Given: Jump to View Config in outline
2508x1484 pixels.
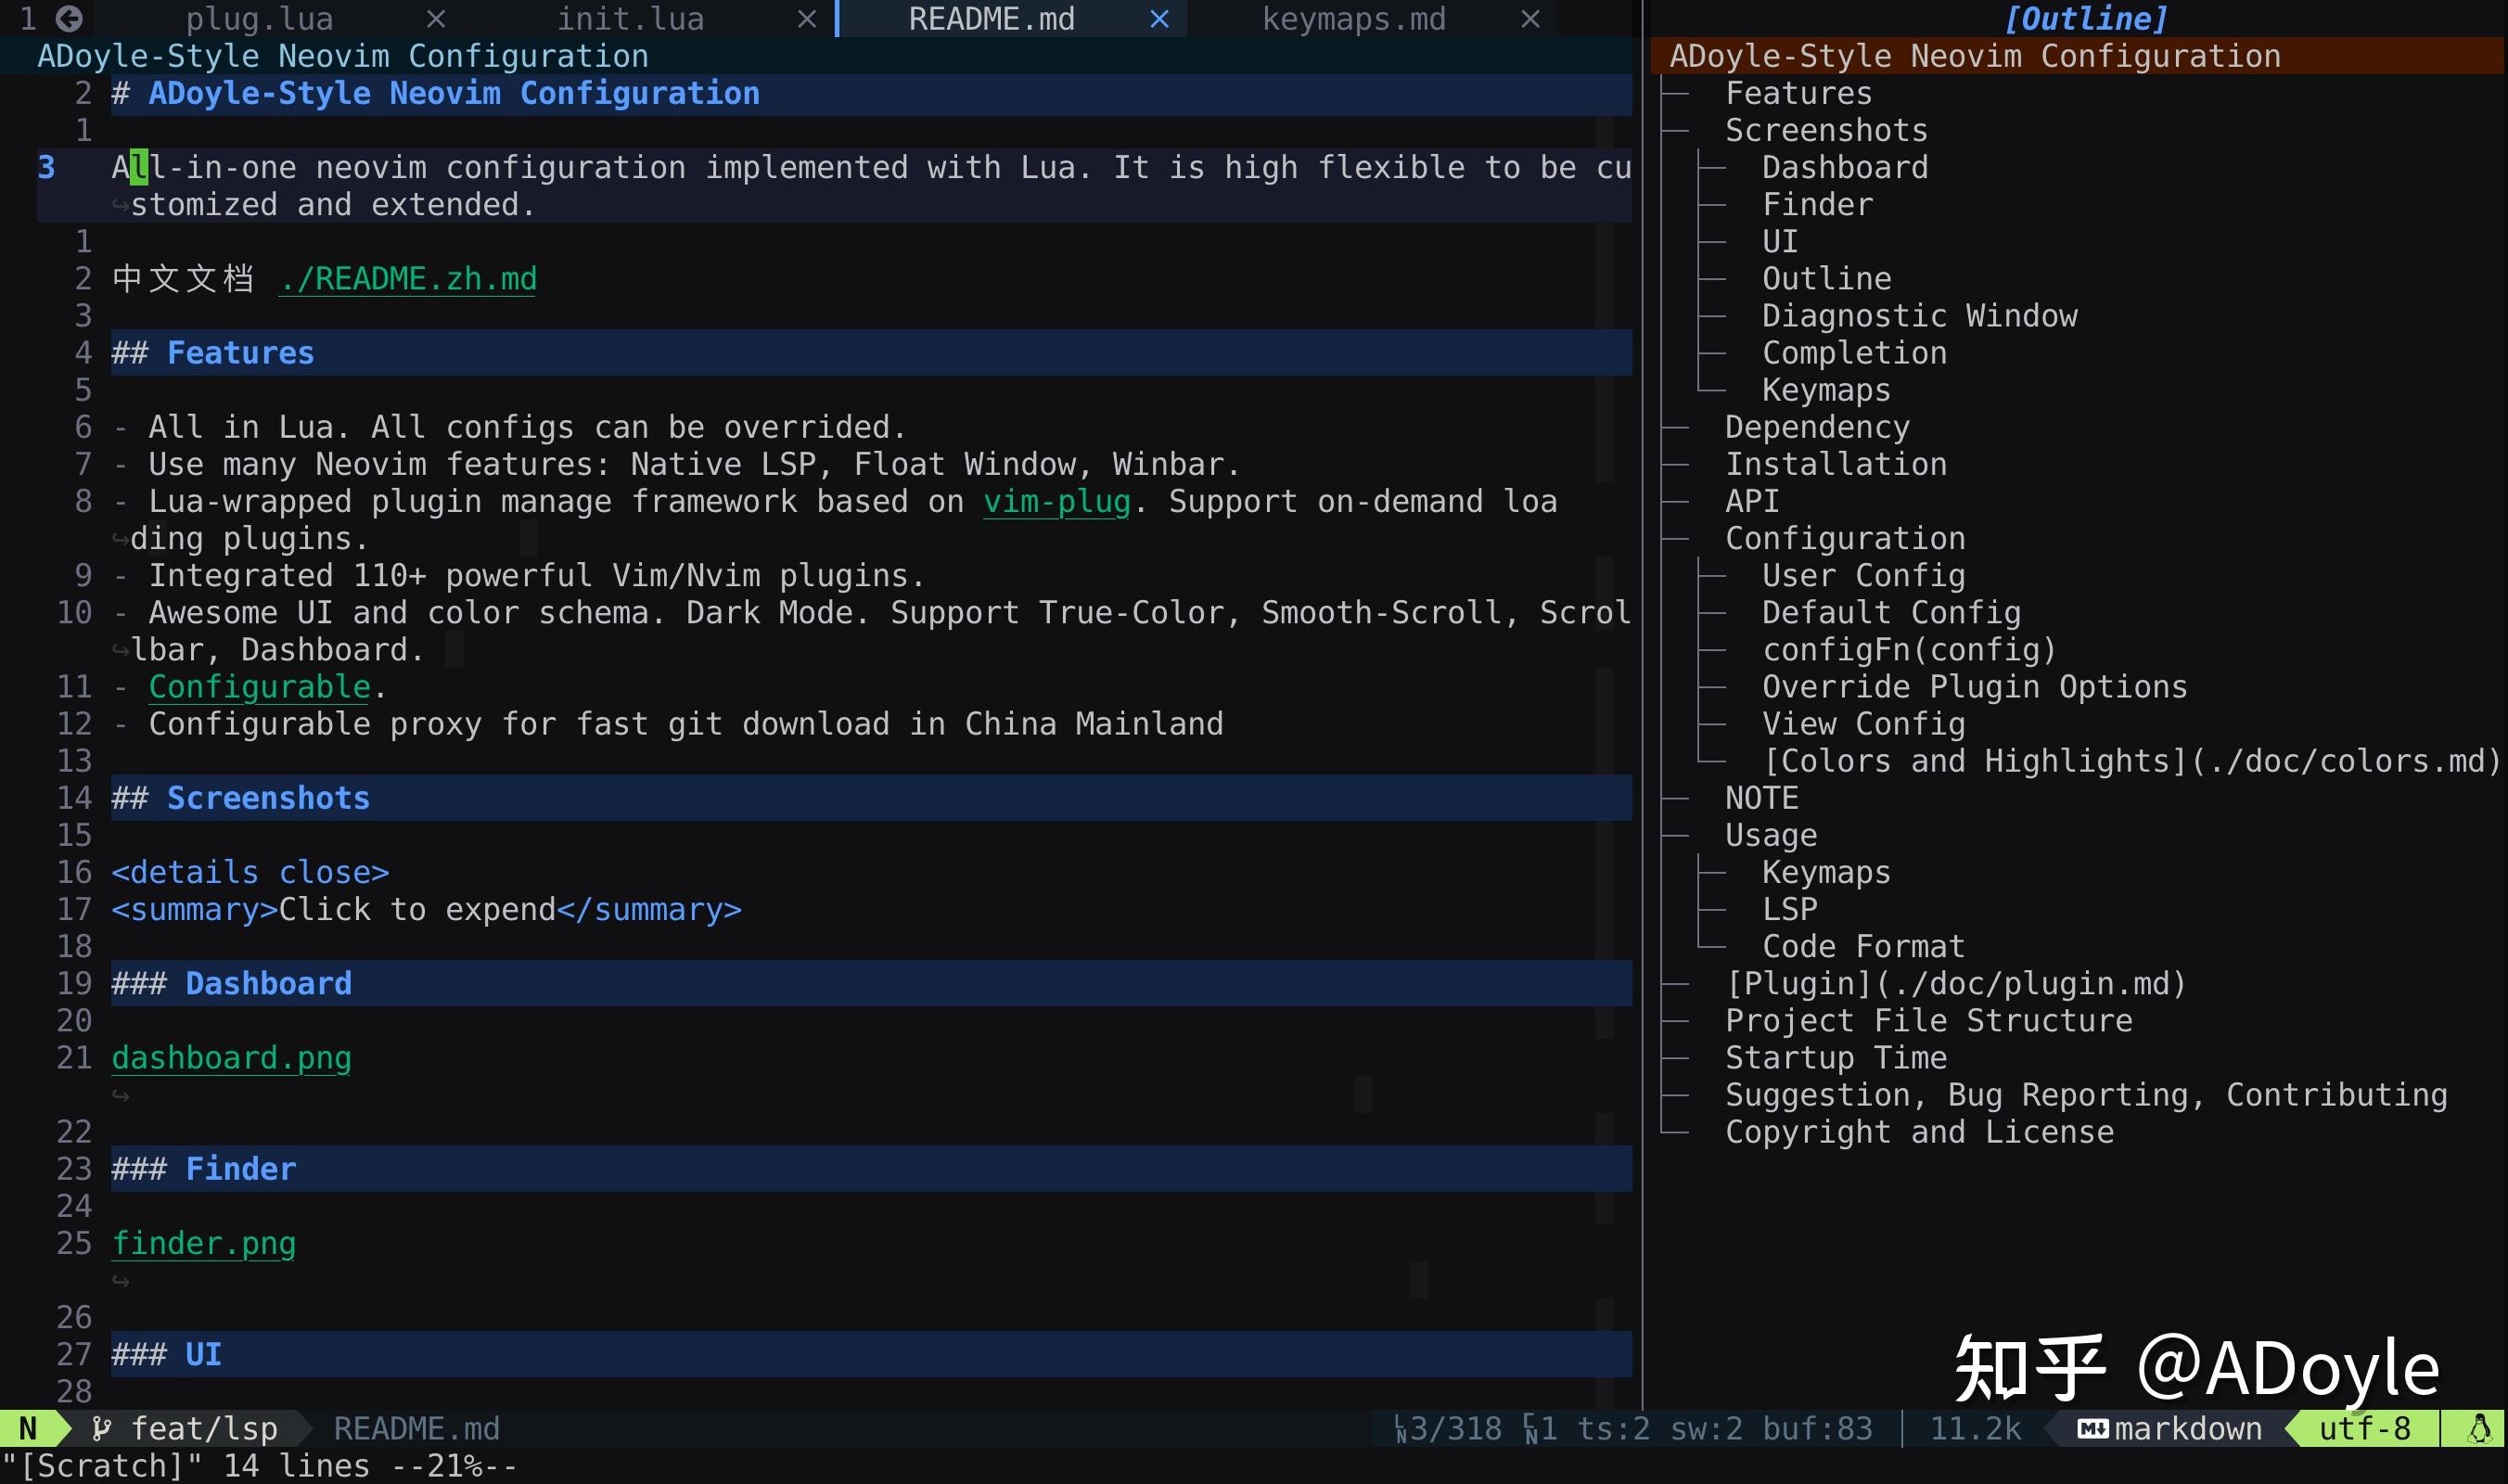Looking at the screenshot, I should 1863,724.
